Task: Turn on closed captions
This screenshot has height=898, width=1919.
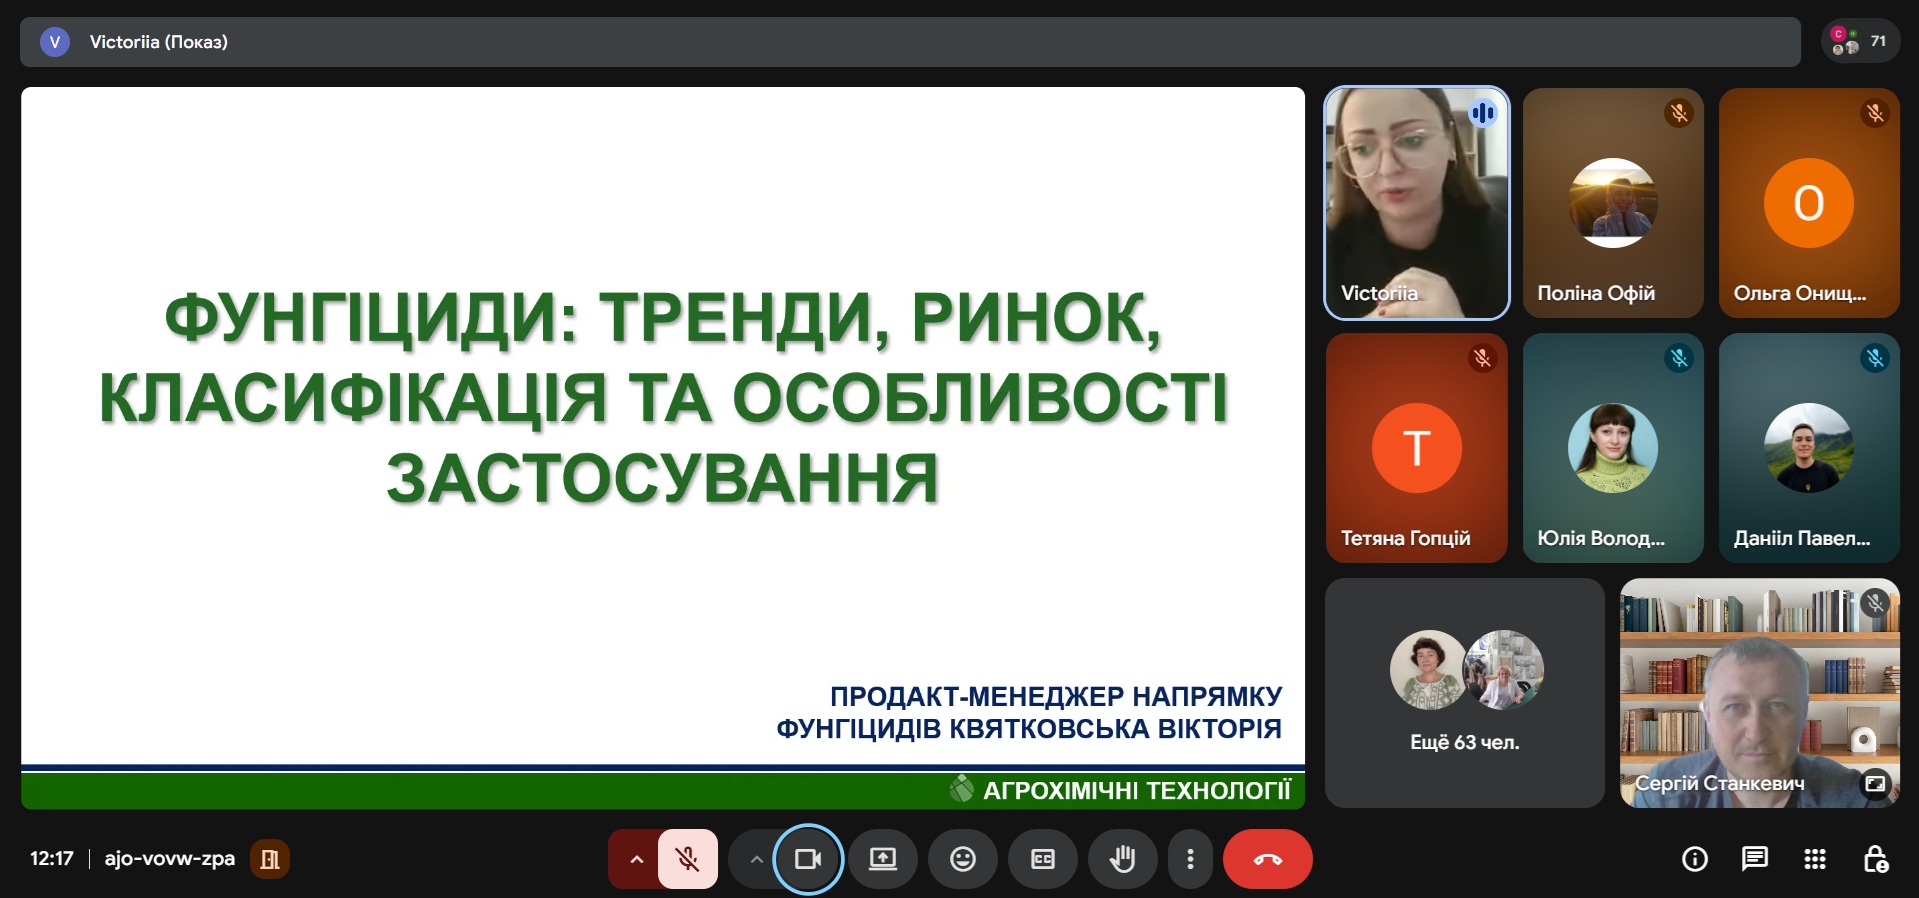Action: [x=1042, y=859]
